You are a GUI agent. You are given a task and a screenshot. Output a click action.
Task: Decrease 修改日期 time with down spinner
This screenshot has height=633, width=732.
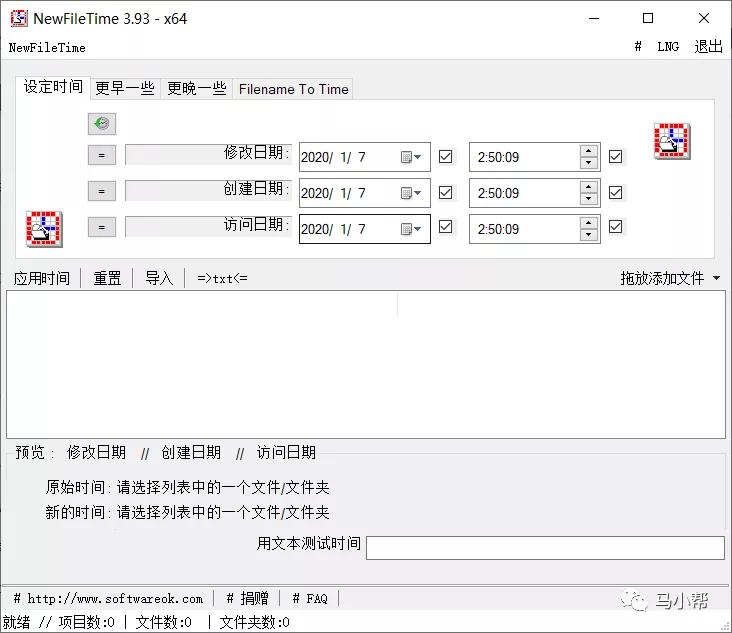[589, 163]
